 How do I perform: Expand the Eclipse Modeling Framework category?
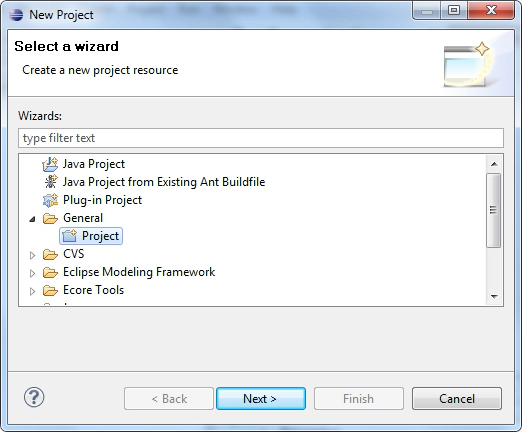32,273
